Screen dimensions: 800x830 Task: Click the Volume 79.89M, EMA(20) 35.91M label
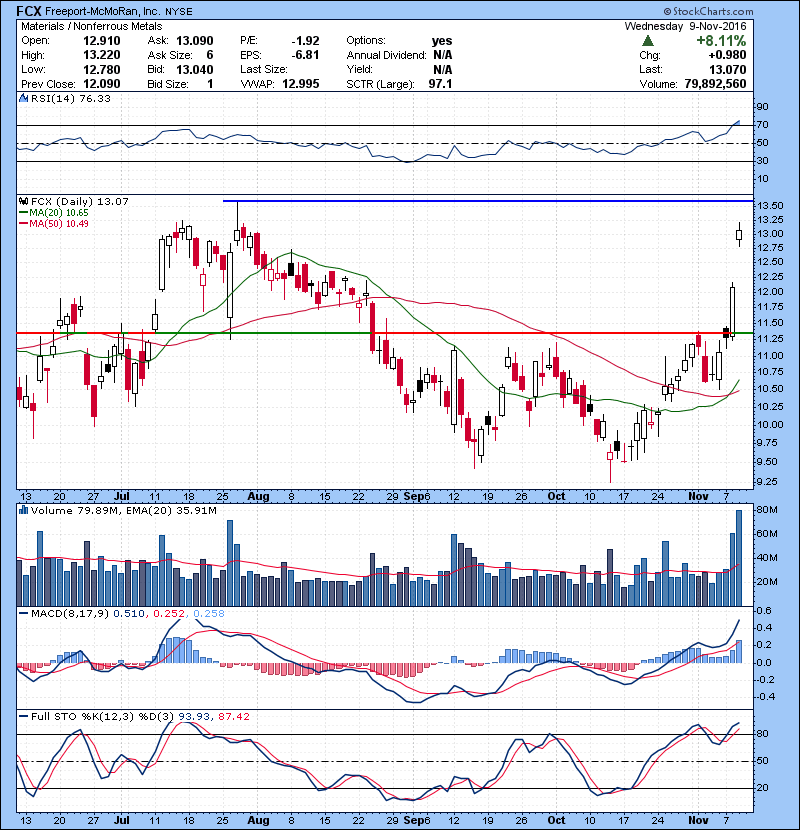coord(124,511)
